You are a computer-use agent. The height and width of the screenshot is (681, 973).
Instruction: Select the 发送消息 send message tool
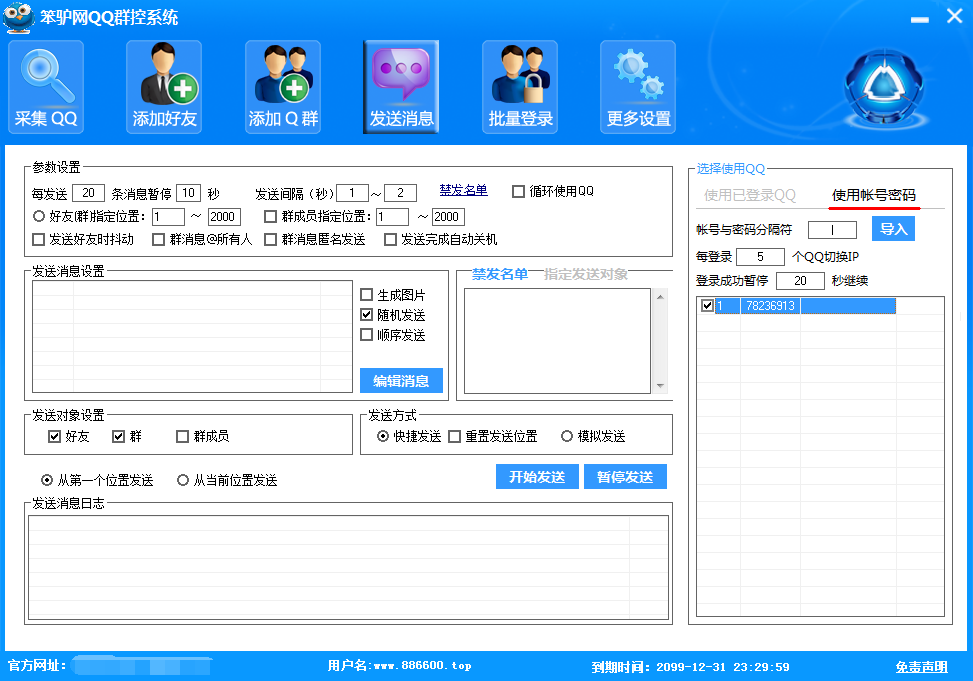[x=401, y=87]
